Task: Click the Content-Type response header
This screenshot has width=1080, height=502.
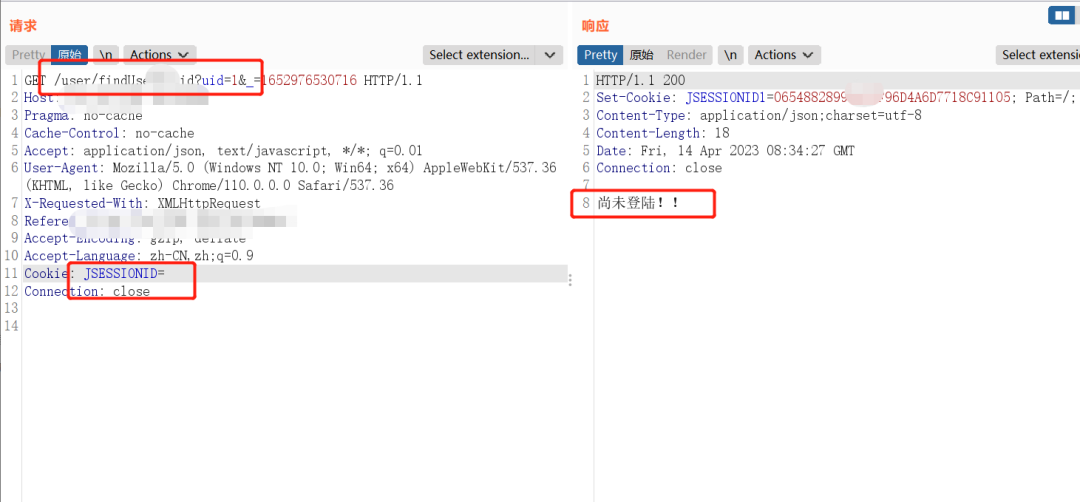Action: coord(759,116)
